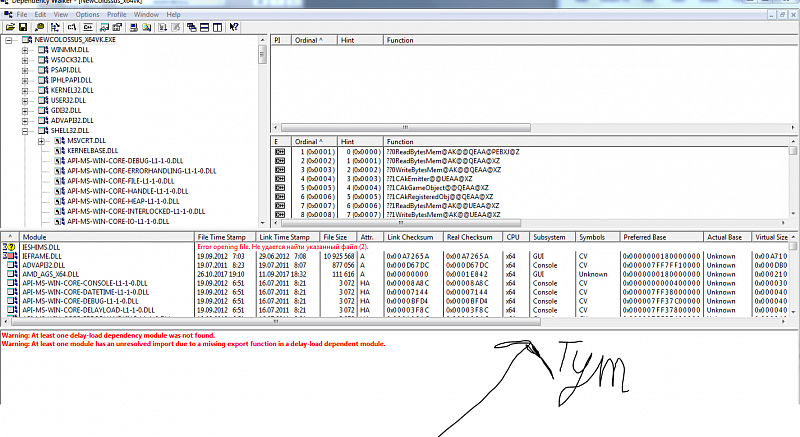Click the Module column header
Image resolution: width=800 pixels, height=437 pixels.
100,237
